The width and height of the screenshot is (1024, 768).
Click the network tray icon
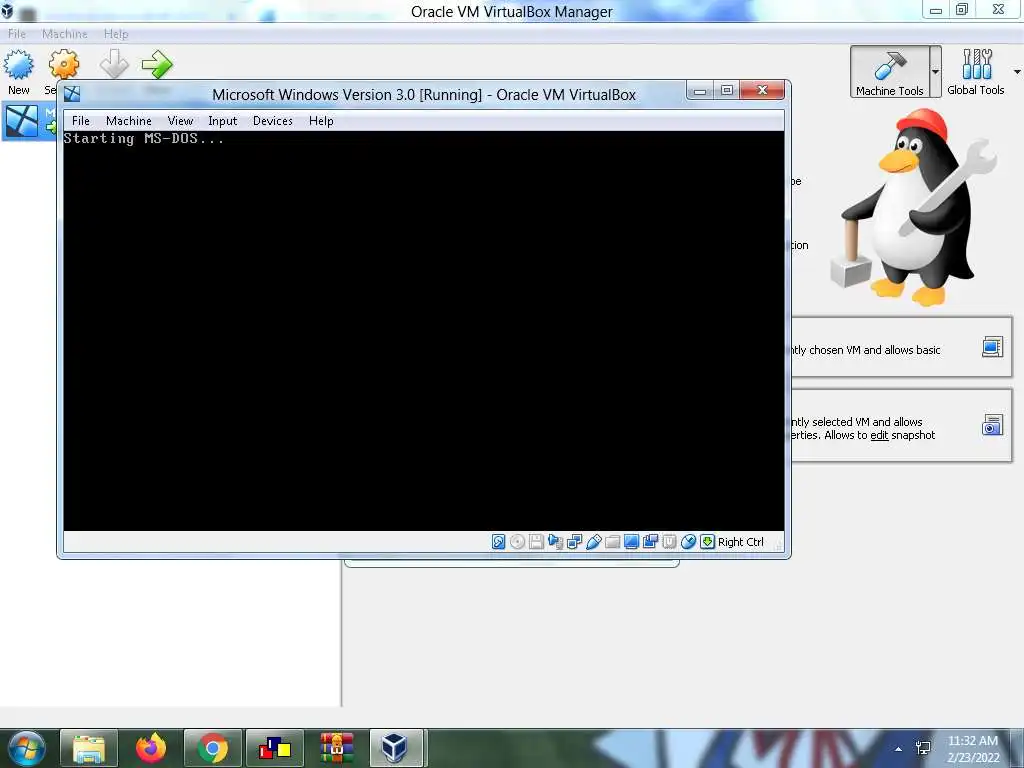[x=923, y=748]
